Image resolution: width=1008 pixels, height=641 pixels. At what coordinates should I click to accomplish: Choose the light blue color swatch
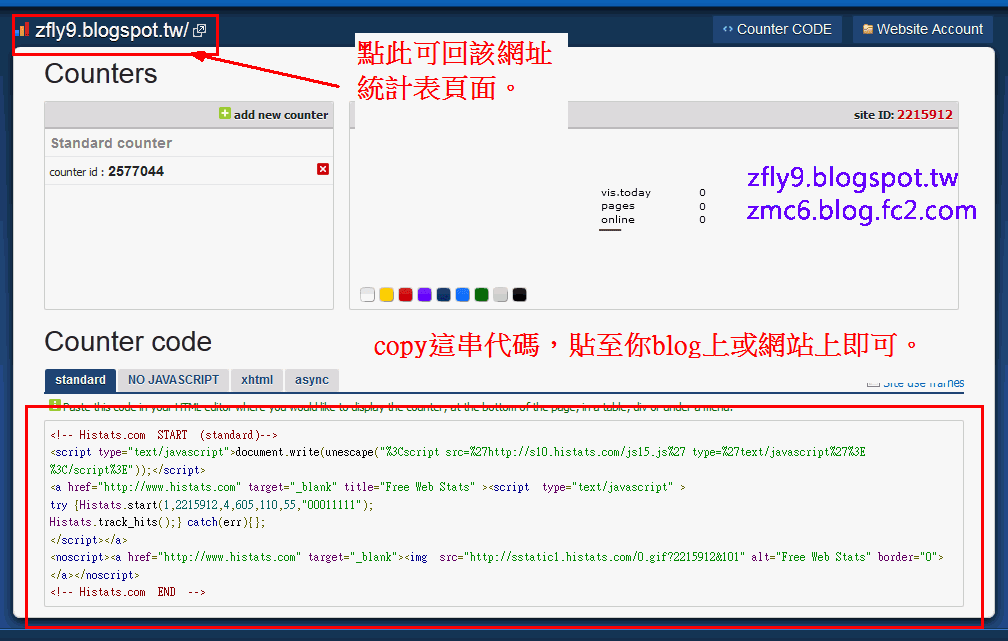point(462,295)
